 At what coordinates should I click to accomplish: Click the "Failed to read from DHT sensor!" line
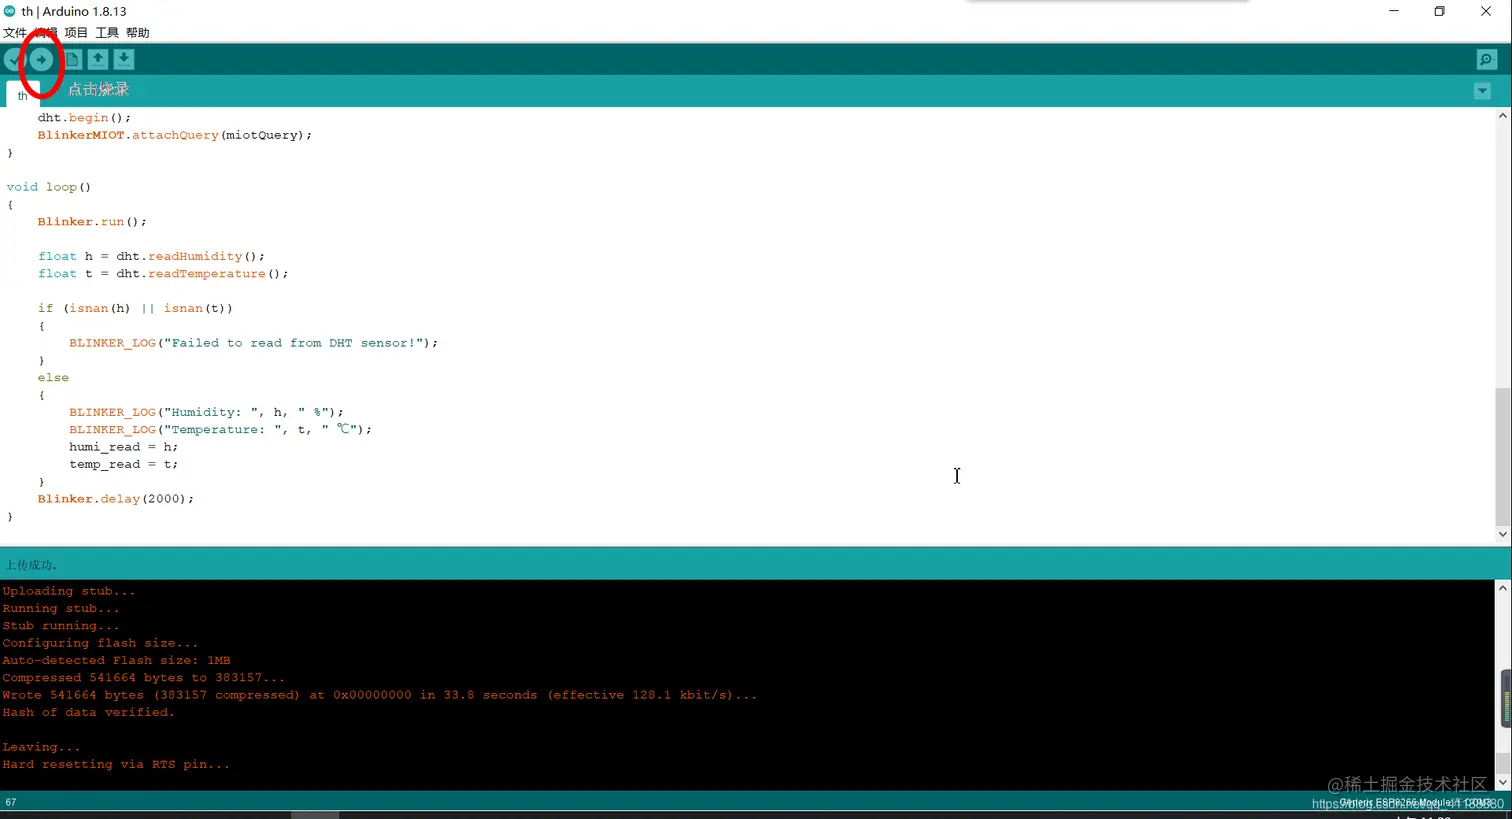pos(253,343)
